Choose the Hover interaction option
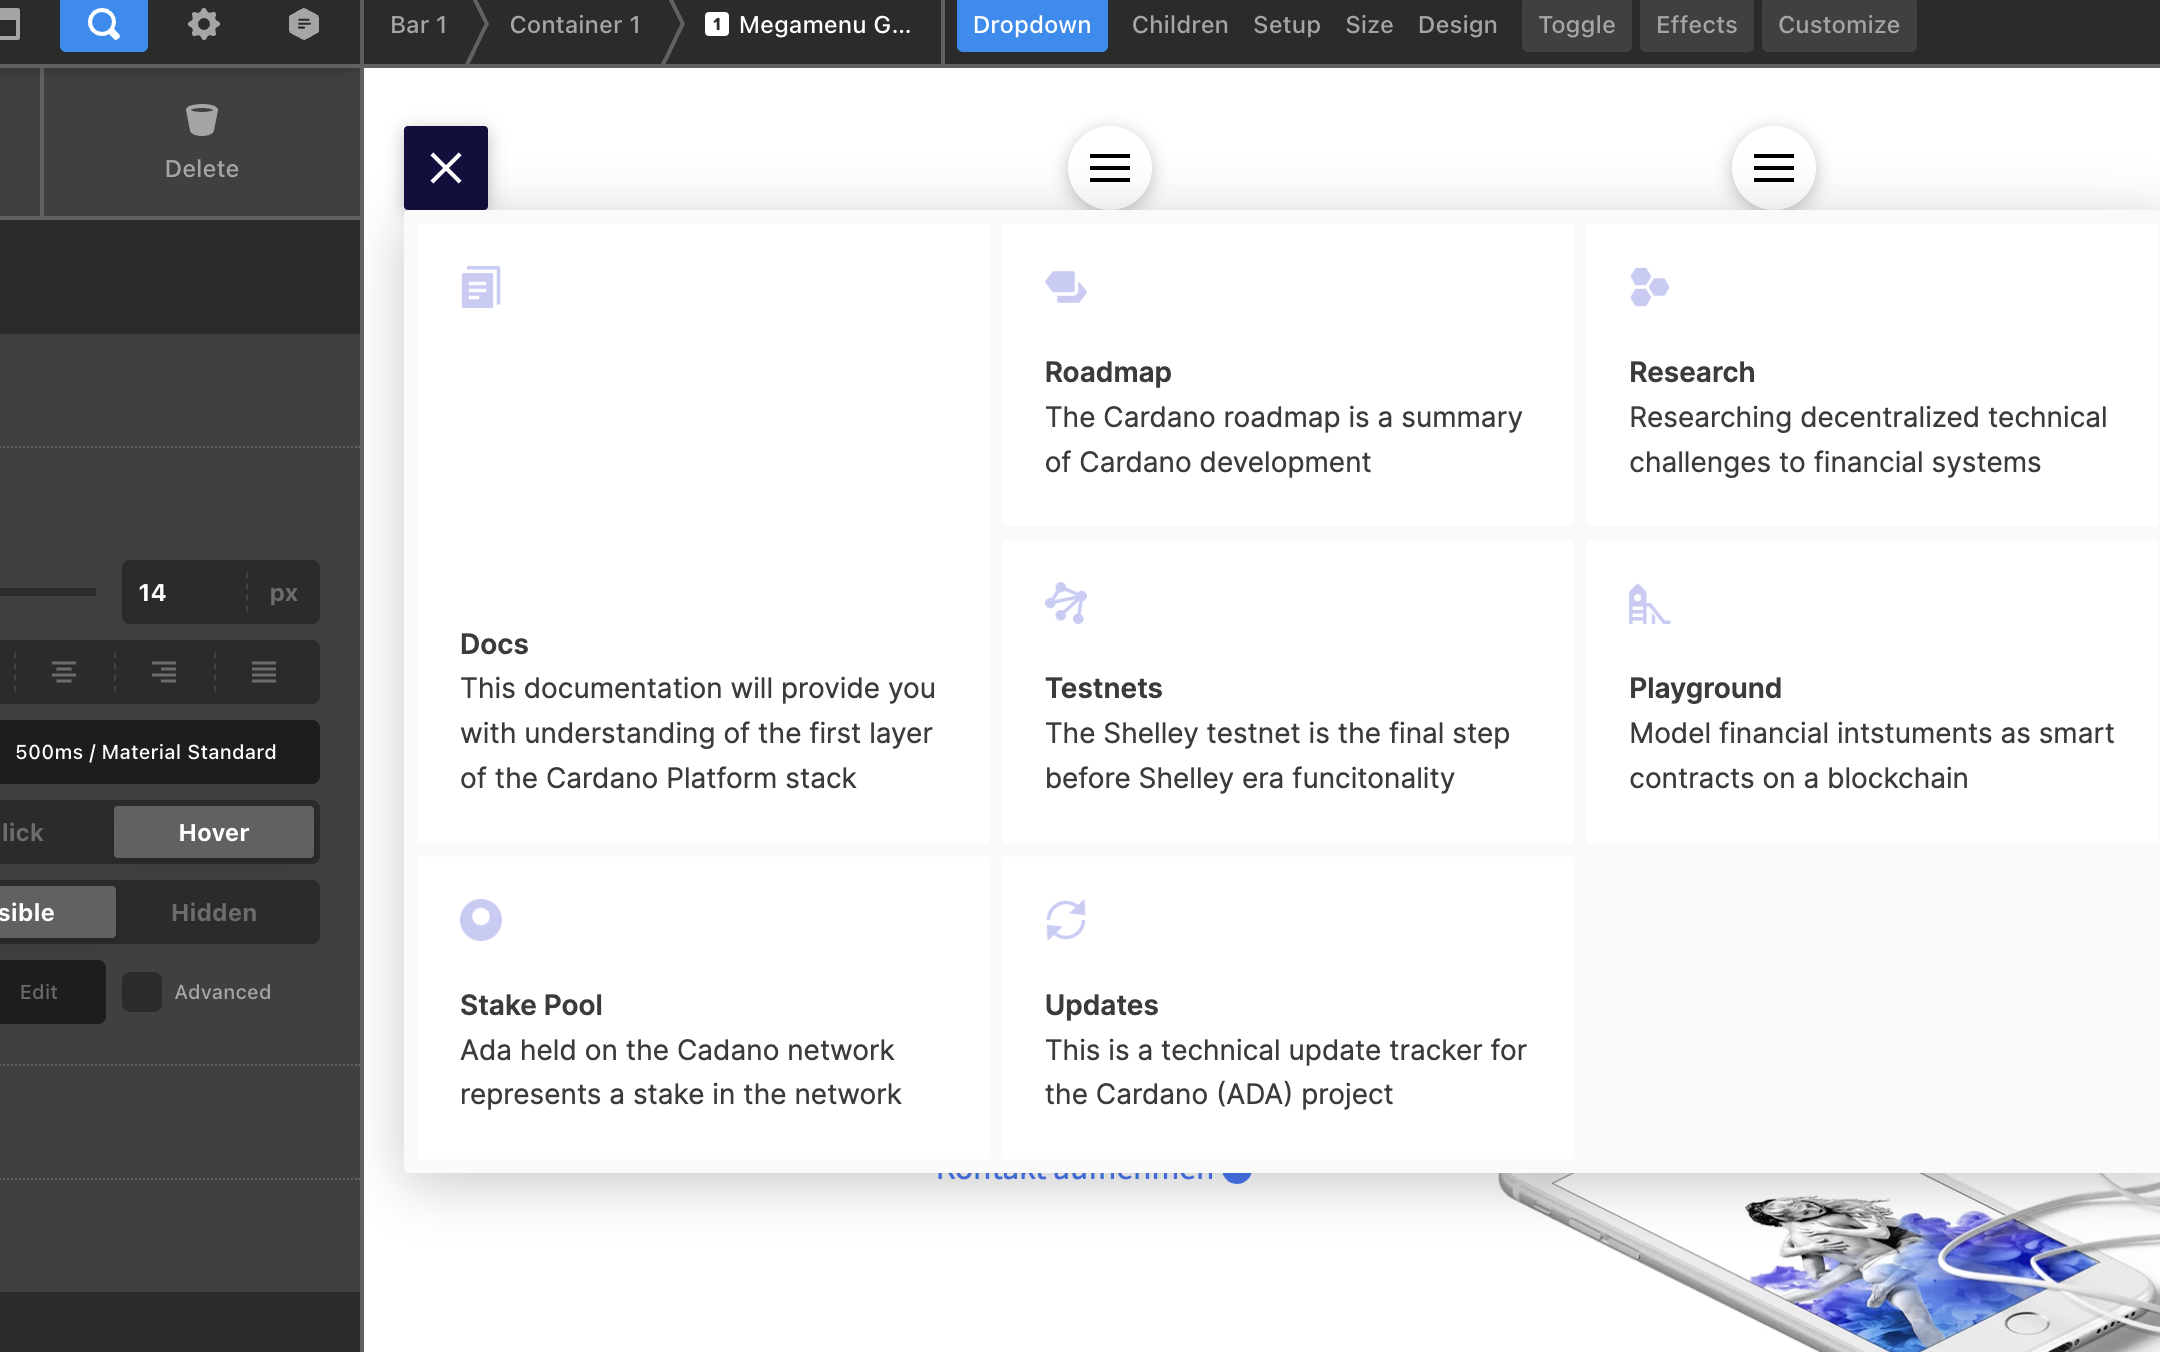Image resolution: width=2160 pixels, height=1352 pixels. [214, 832]
